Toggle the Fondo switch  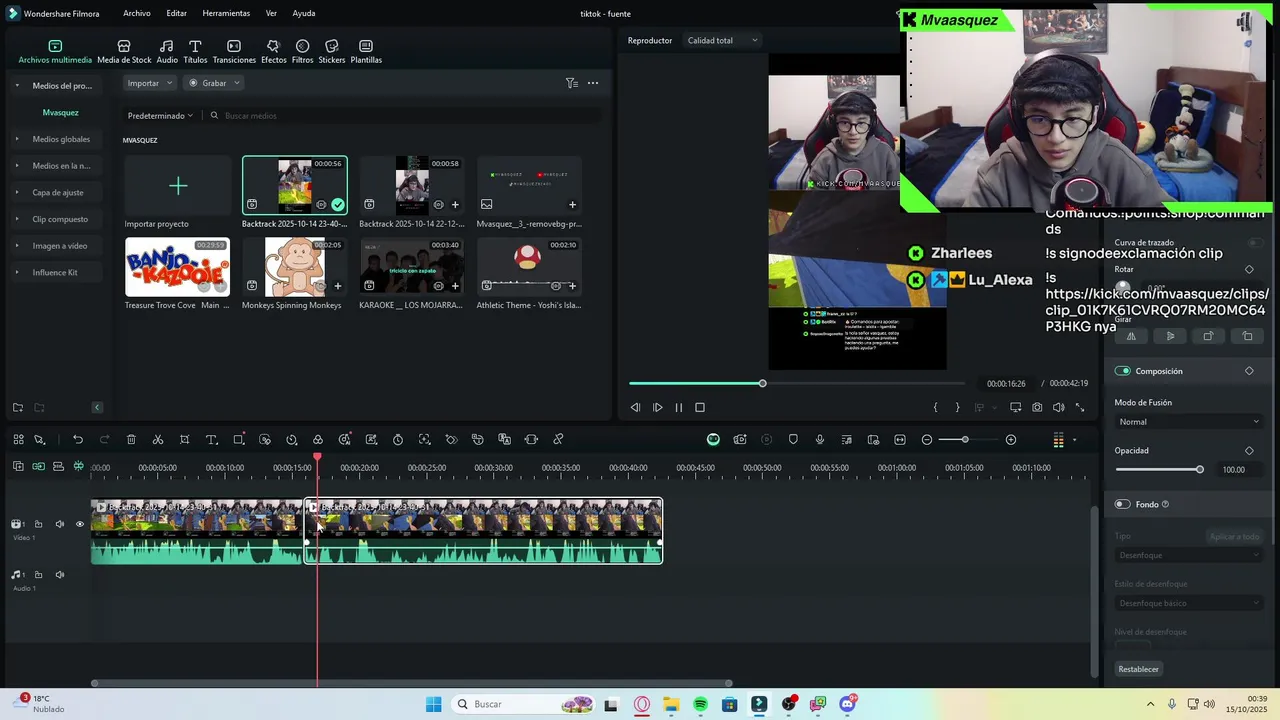(1123, 504)
